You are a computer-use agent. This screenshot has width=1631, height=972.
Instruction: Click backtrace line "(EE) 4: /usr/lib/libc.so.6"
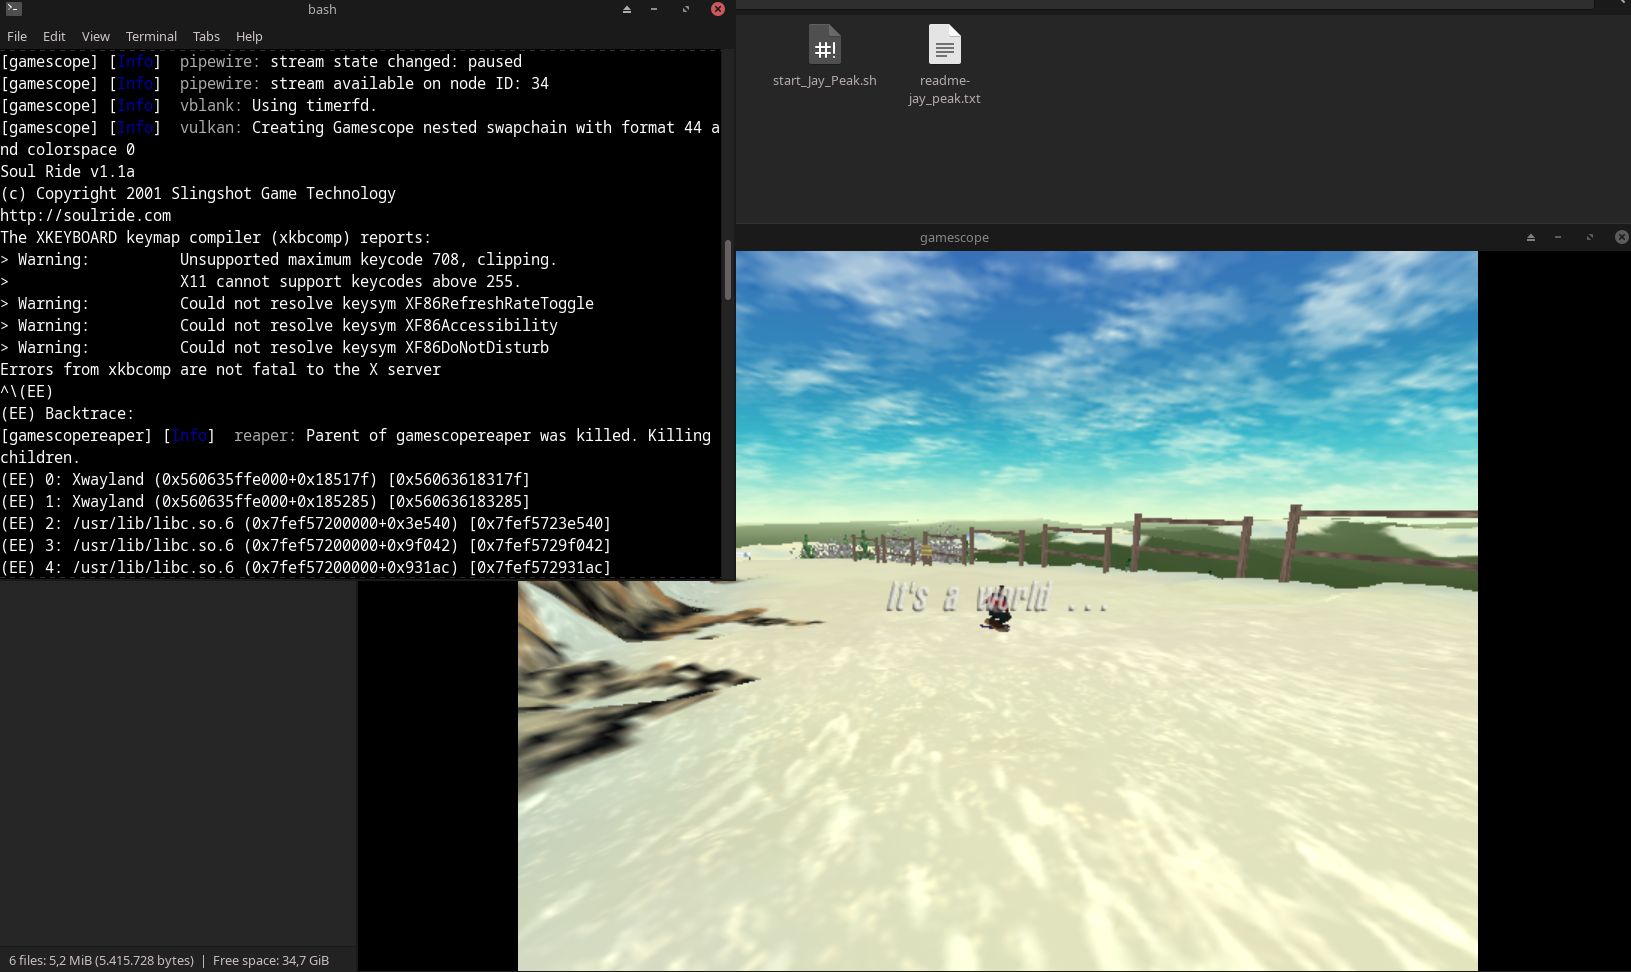[306, 567]
